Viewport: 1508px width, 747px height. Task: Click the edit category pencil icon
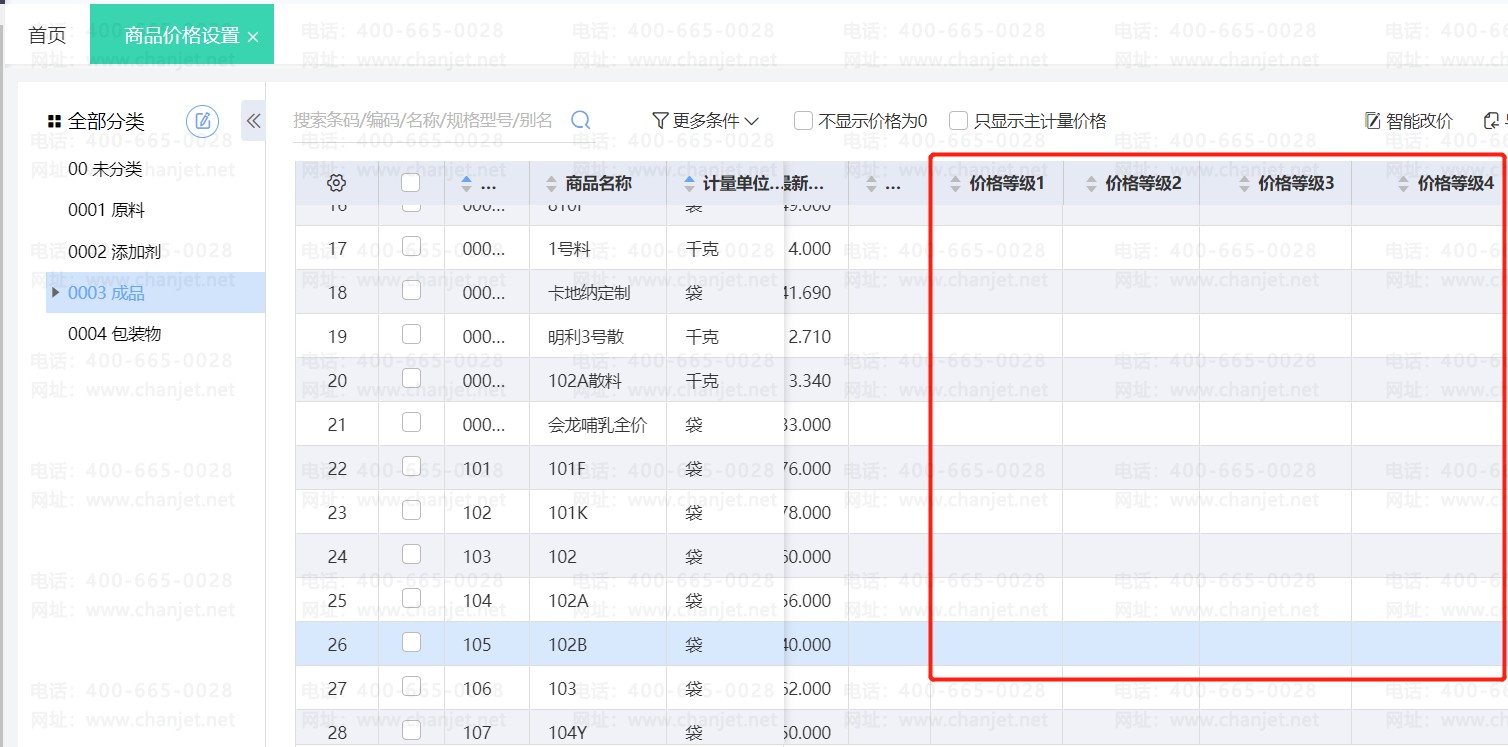(203, 121)
